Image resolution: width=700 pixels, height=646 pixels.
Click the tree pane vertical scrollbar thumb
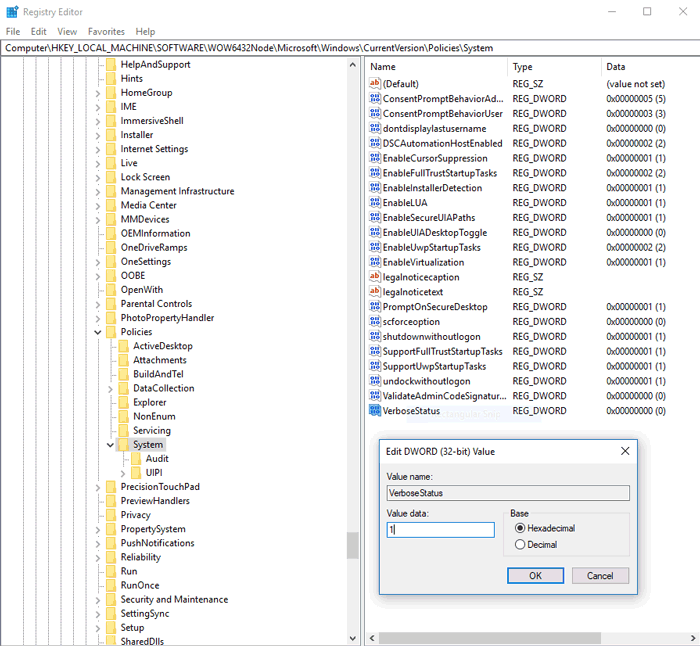click(352, 545)
